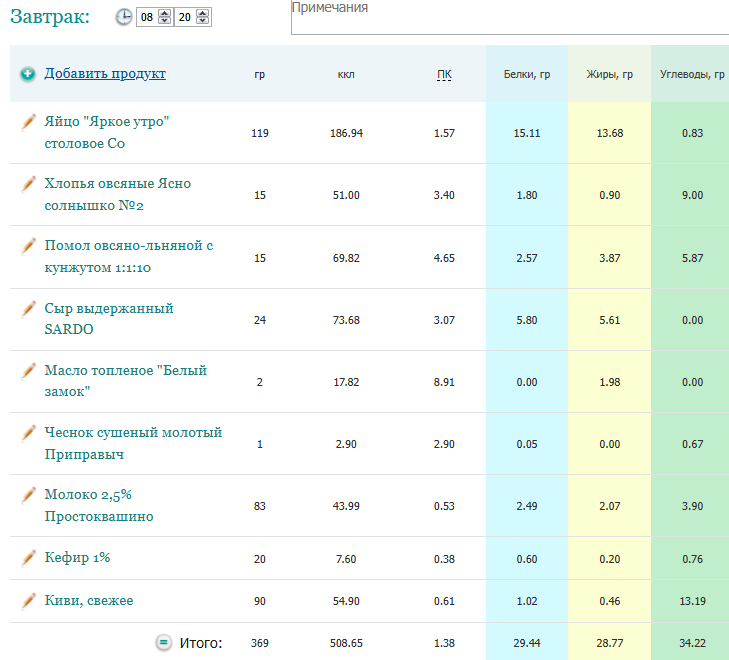The width and height of the screenshot is (729, 660).
Task: Select the 119 grams value for eggs
Action: click(x=260, y=133)
